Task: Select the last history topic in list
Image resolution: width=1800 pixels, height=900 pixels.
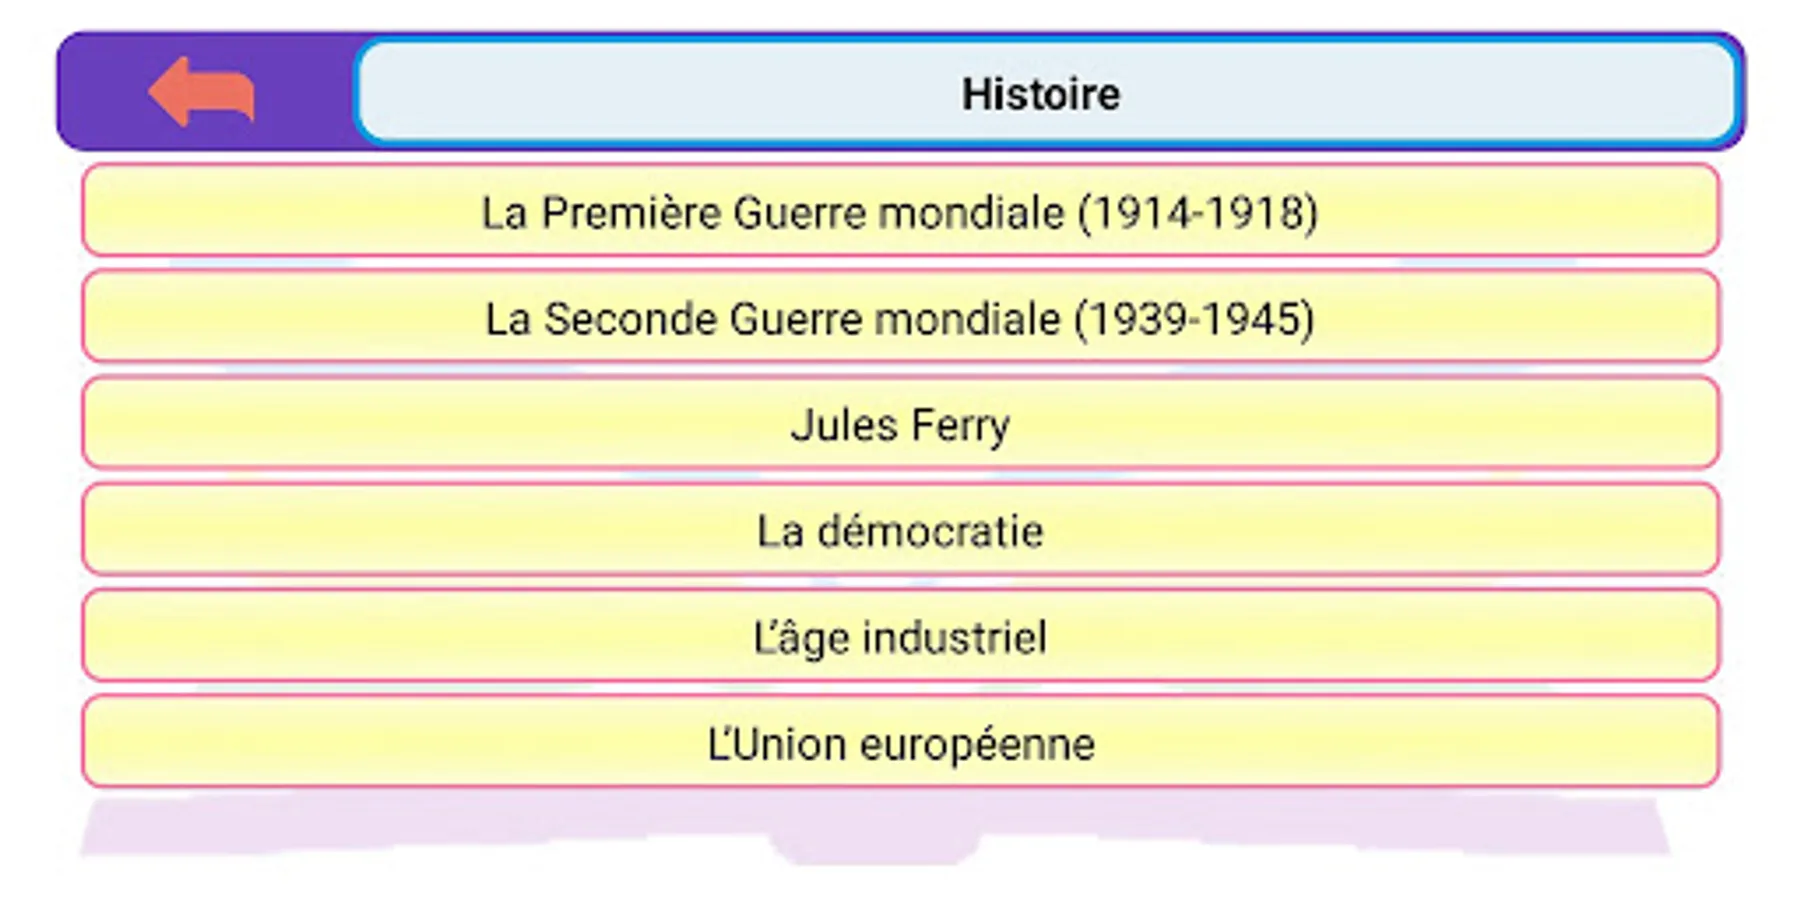Action: coord(900,743)
